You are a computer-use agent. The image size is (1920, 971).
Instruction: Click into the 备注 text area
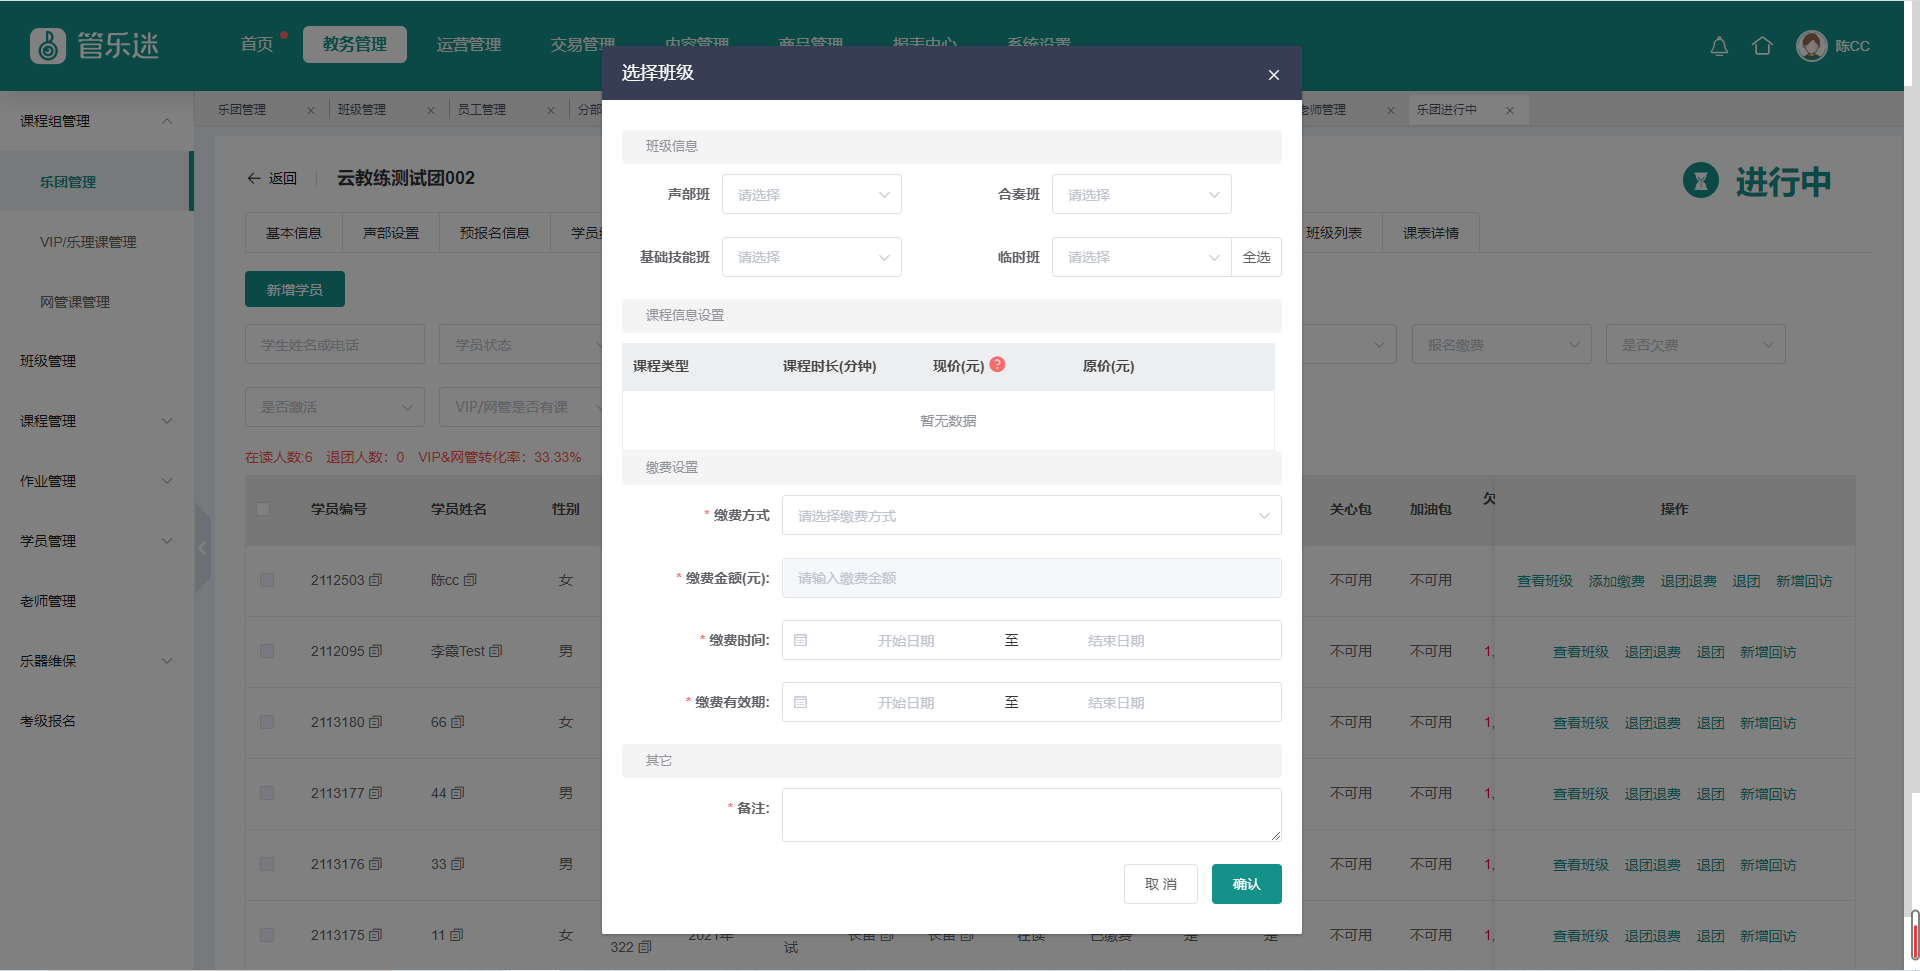coord(1030,814)
